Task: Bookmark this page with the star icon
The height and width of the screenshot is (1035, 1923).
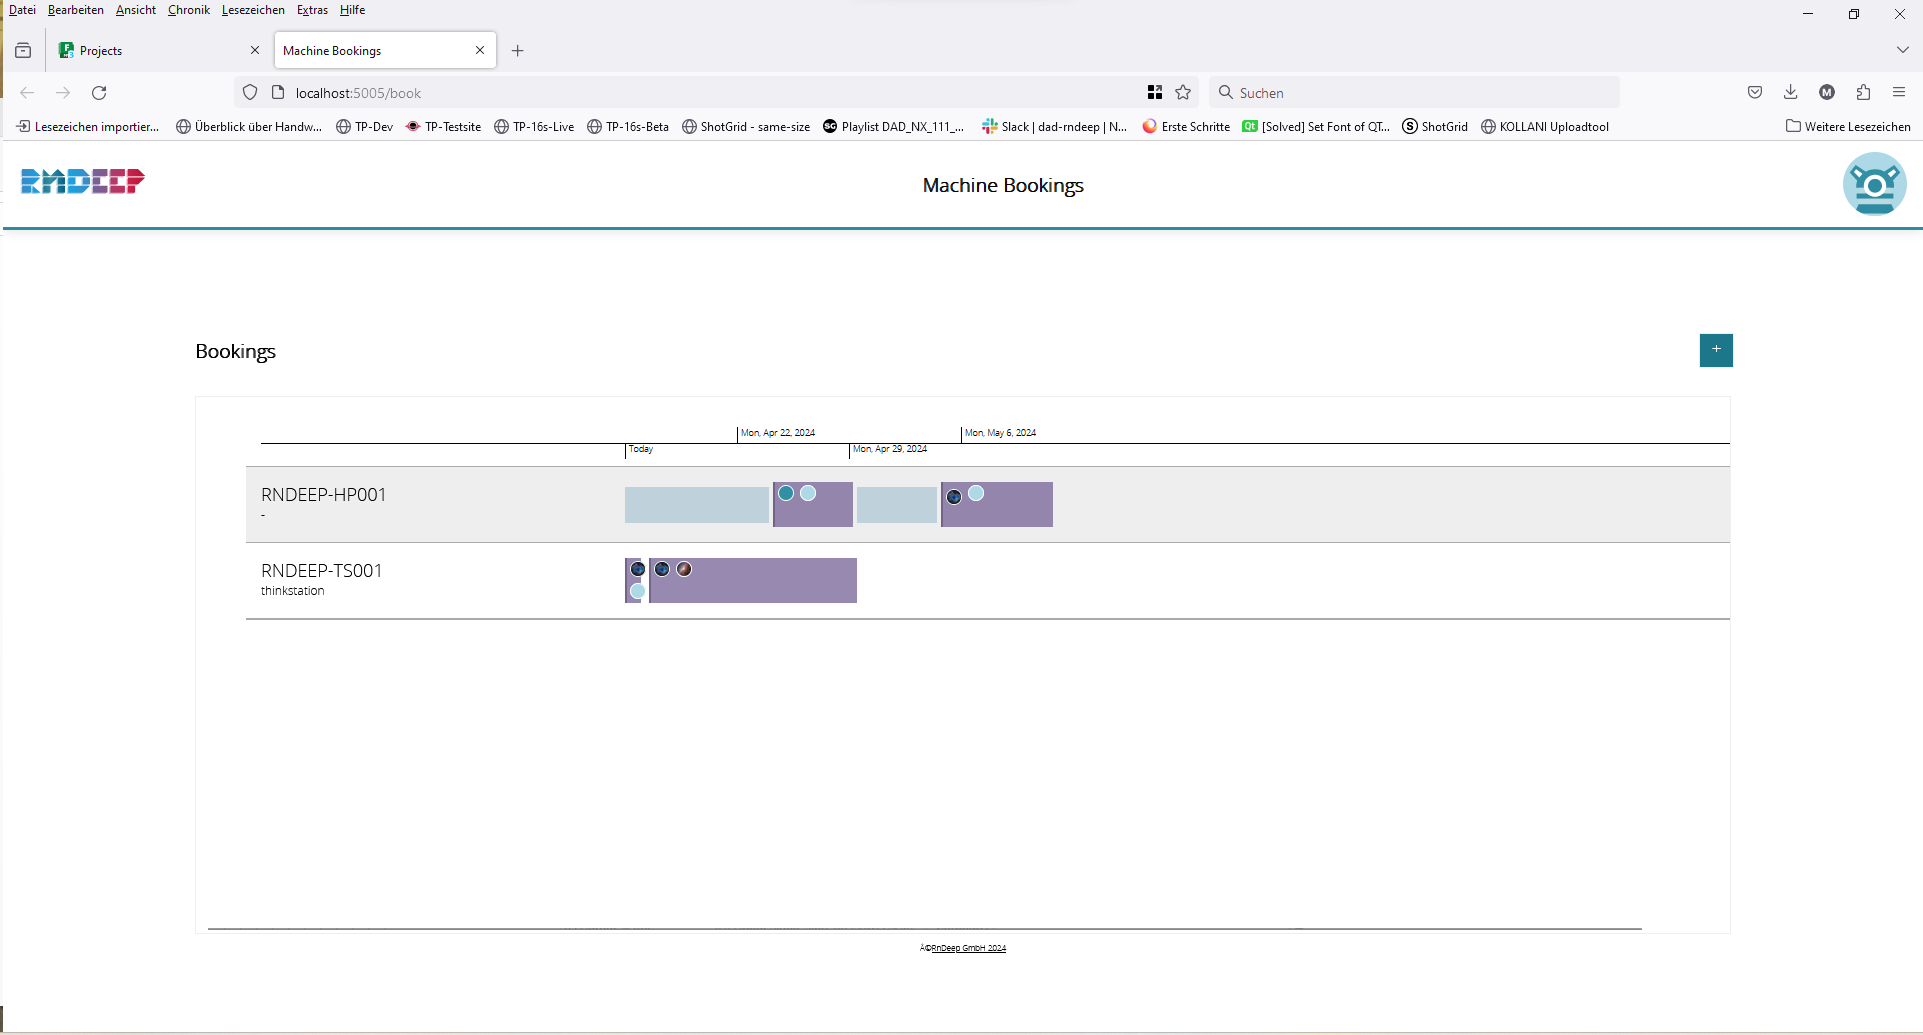Action: (x=1183, y=93)
